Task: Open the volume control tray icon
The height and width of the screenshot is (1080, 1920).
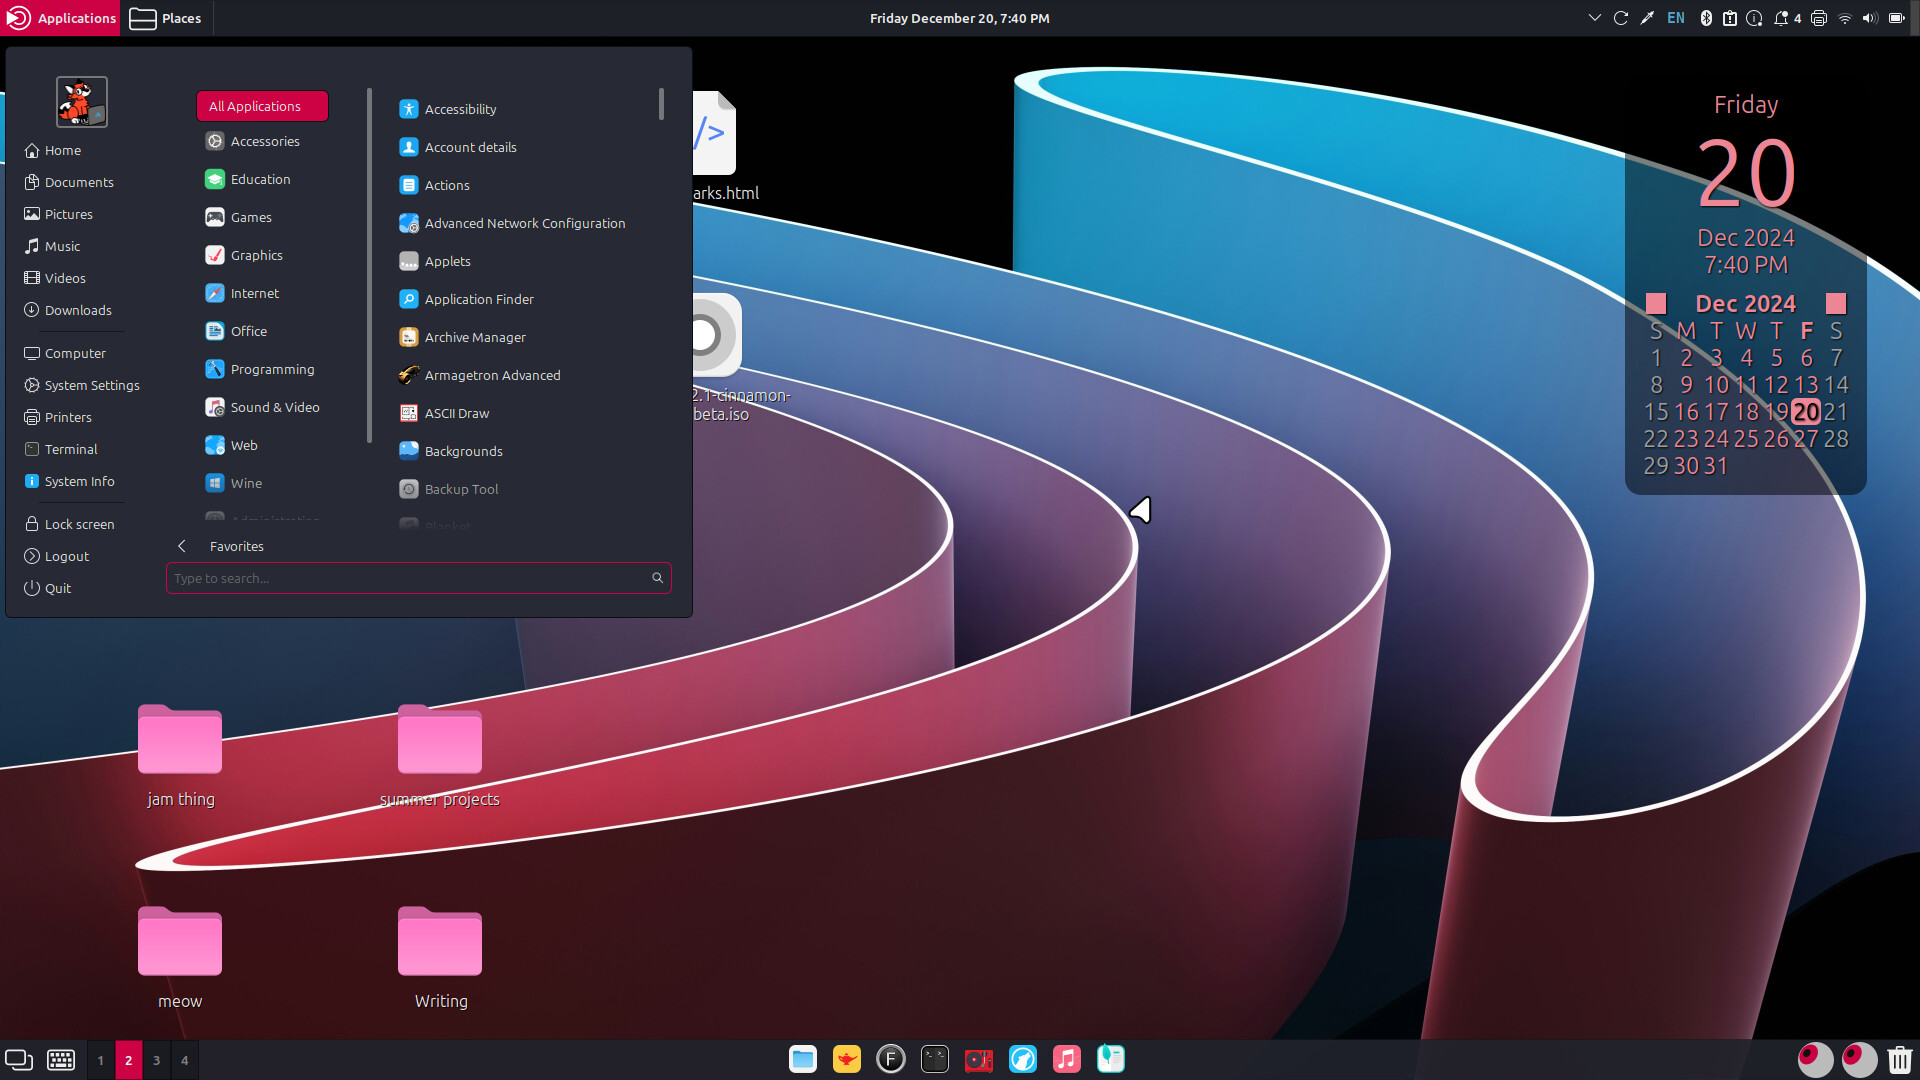Action: click(x=1869, y=18)
